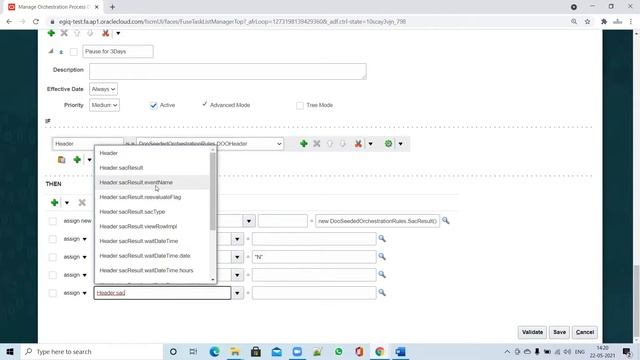Toggle the Active checkbox

click(153, 105)
